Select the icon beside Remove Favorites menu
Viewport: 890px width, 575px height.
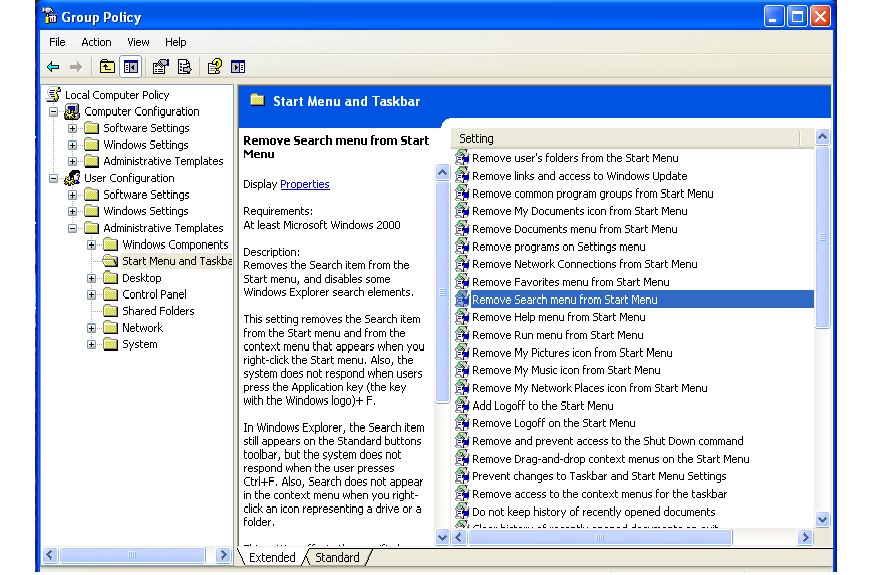coord(462,282)
